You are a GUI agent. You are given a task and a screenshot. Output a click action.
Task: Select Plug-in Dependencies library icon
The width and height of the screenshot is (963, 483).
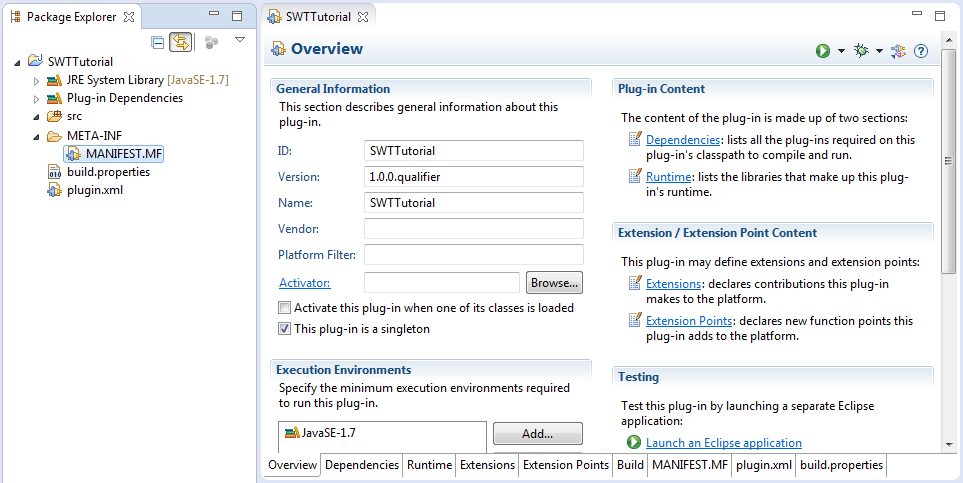point(55,98)
